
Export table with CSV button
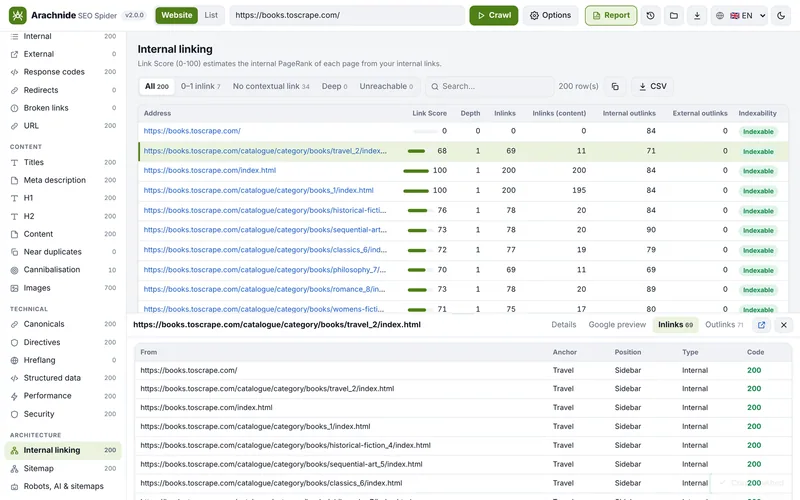[x=653, y=86]
